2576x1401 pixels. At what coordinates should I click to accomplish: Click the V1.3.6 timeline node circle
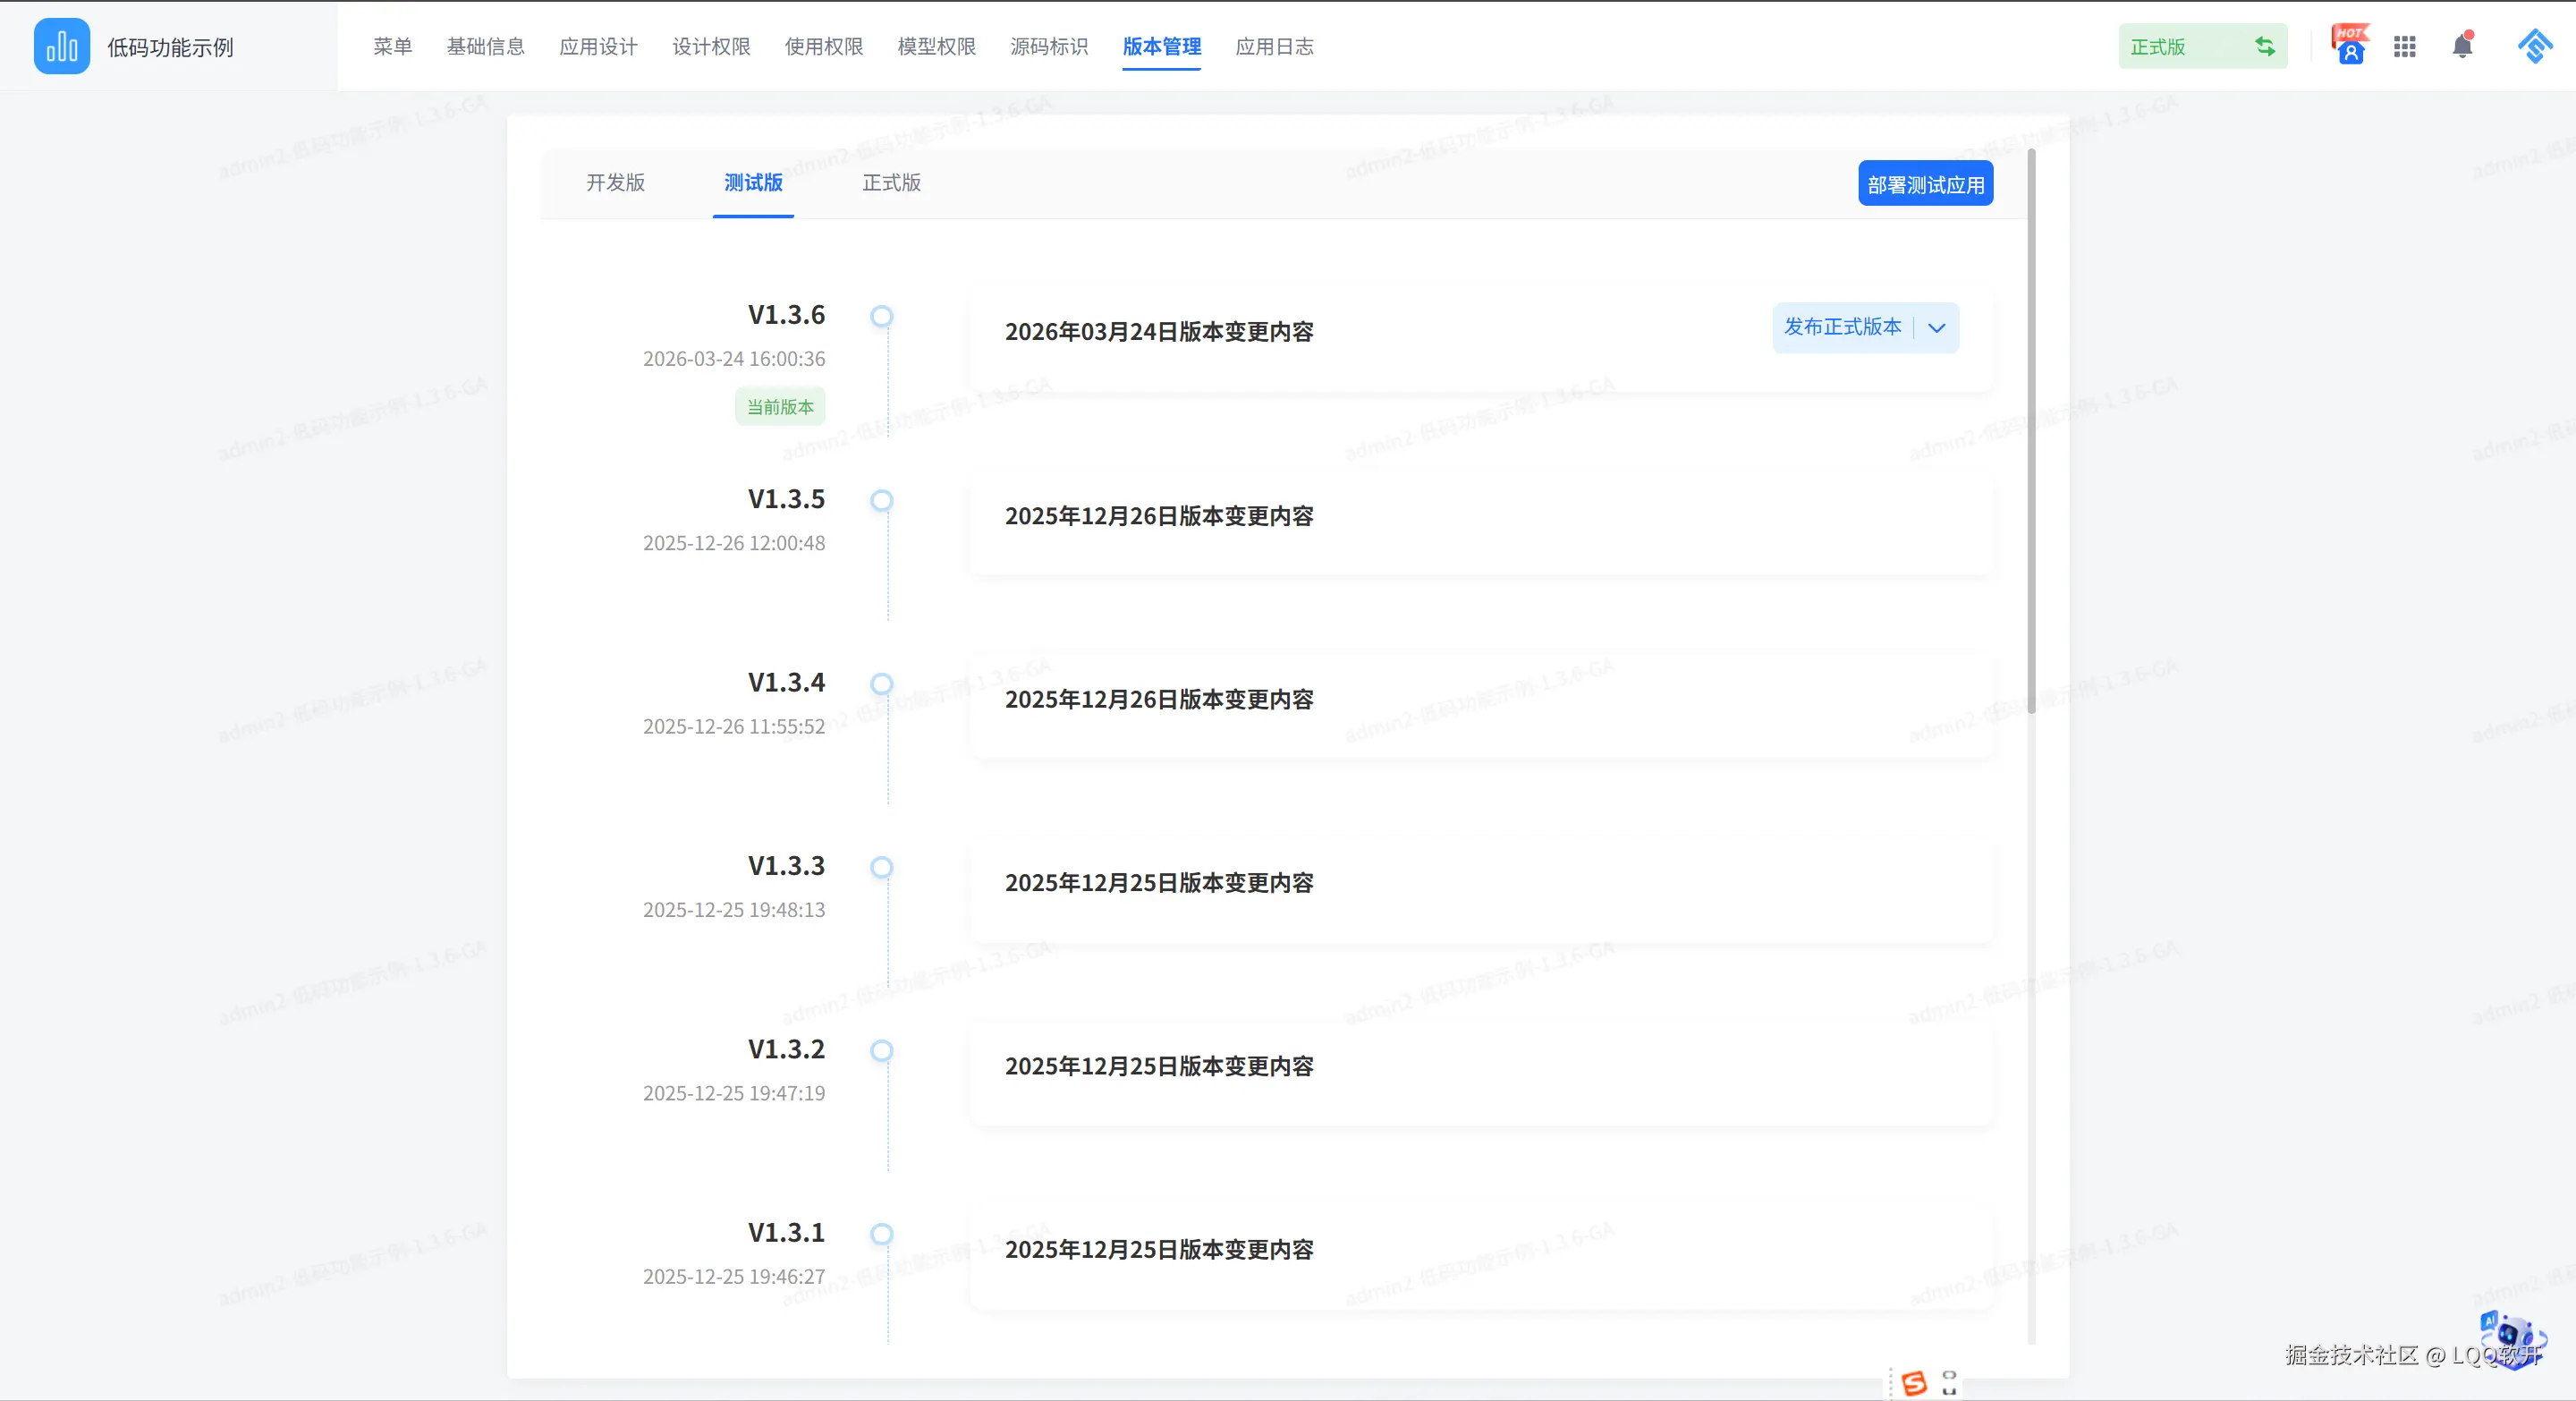881,317
